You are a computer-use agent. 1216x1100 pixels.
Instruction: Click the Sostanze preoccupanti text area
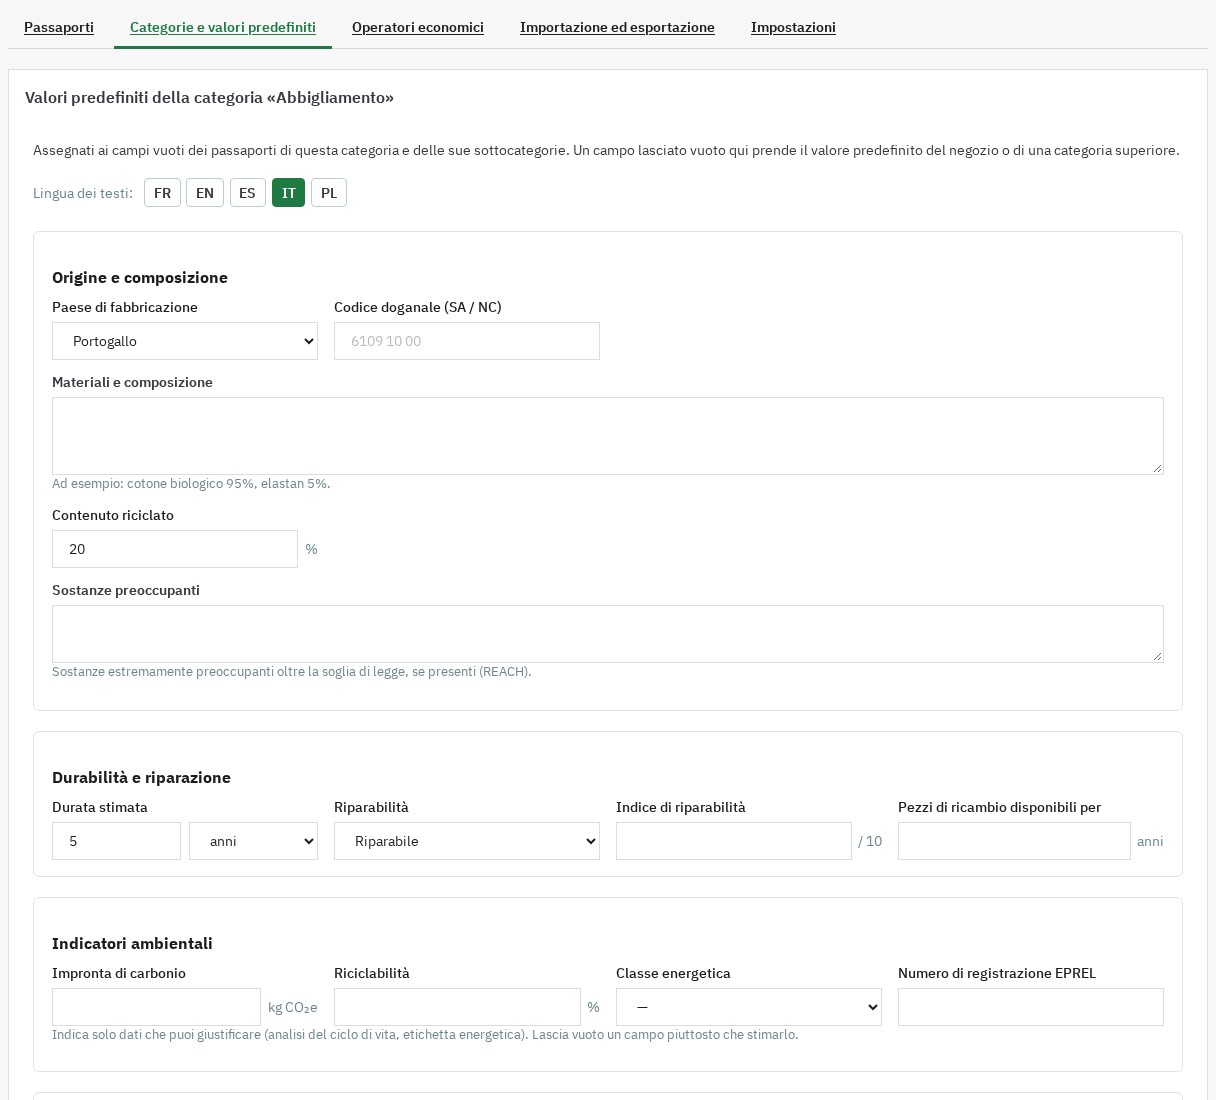[608, 634]
